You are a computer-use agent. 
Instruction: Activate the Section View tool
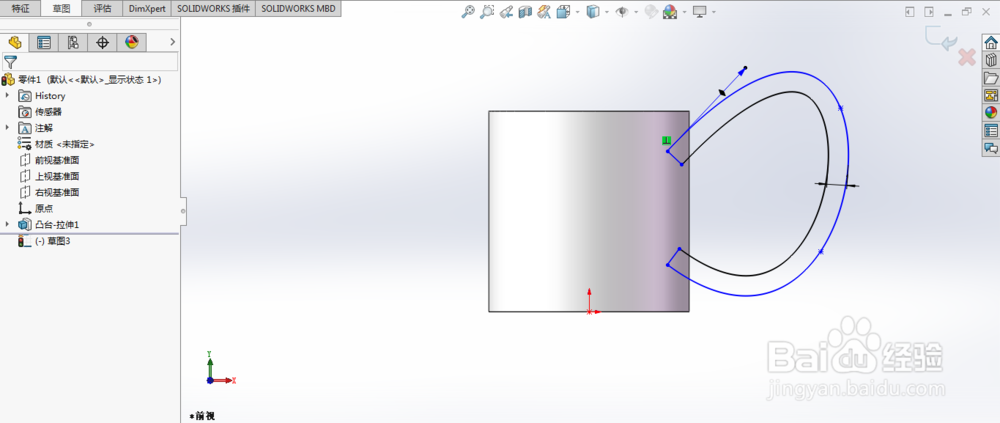click(x=526, y=11)
